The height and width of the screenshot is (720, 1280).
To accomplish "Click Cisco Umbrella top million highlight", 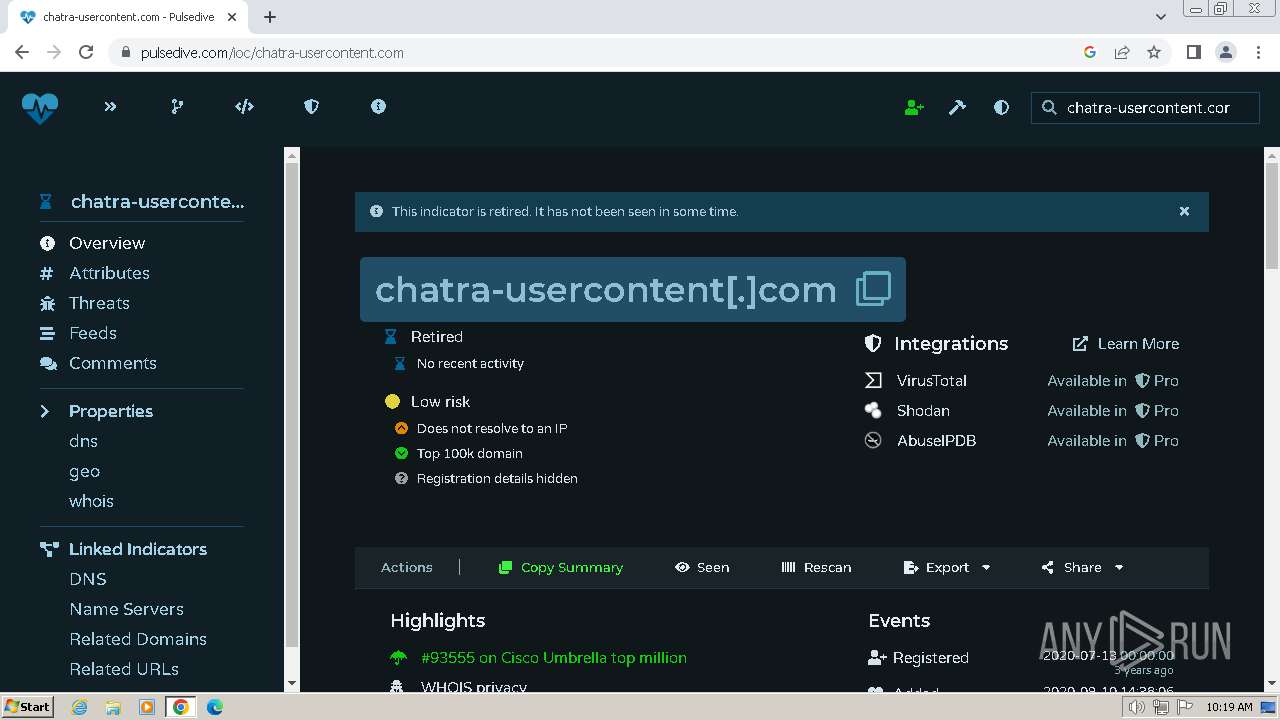I will [554, 658].
